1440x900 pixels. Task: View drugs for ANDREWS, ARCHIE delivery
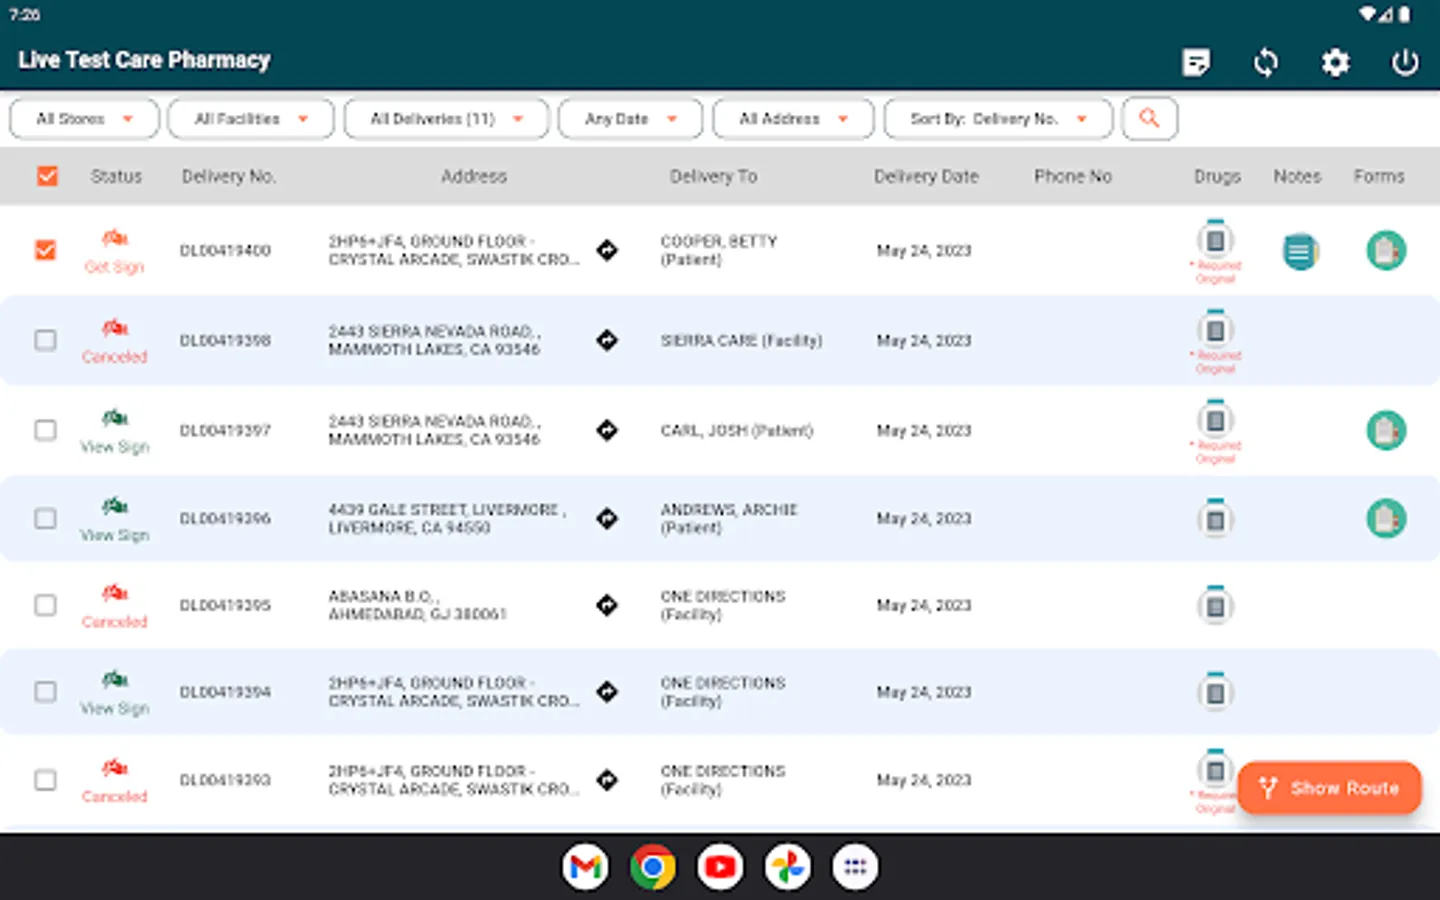coord(1215,519)
